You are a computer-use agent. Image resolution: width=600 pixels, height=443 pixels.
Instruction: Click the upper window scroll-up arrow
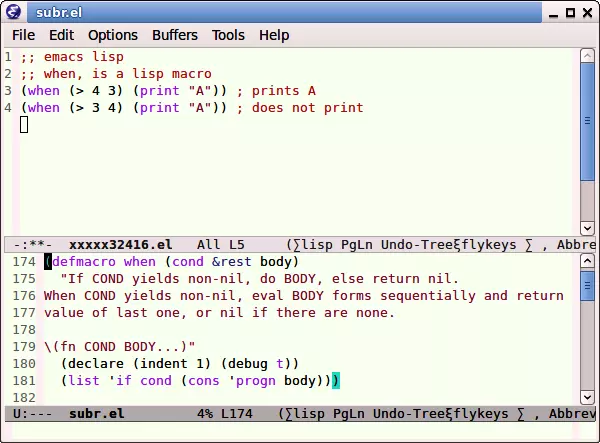pos(587,56)
